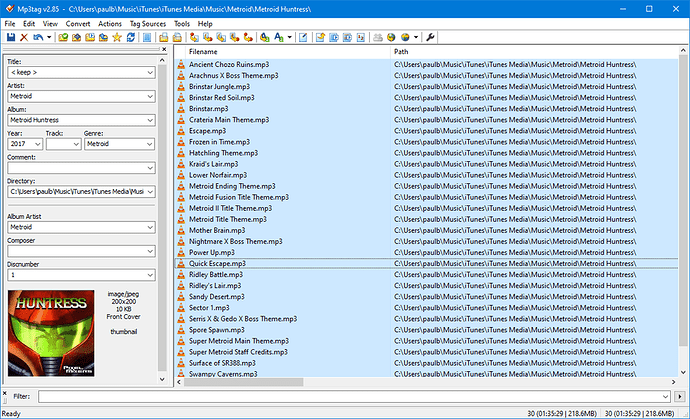Open the Tools menu
The image size is (690, 419).
[182, 22]
